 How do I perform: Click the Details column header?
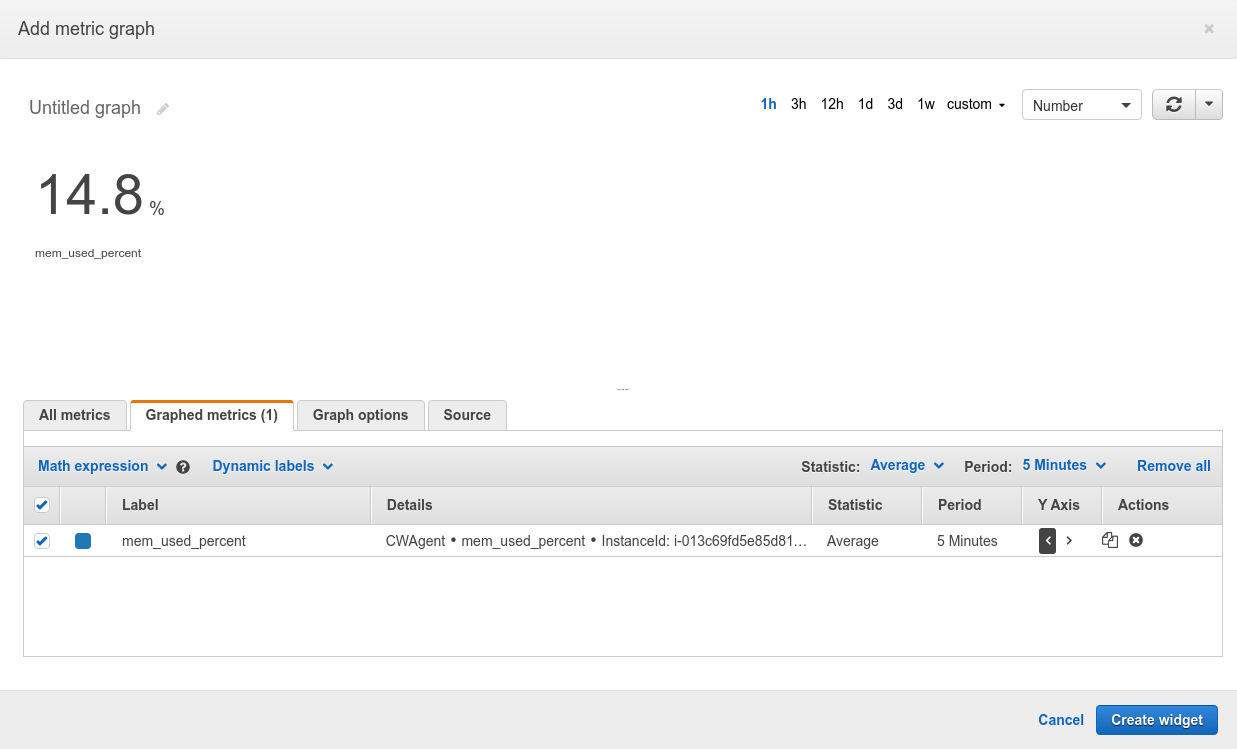592,505
